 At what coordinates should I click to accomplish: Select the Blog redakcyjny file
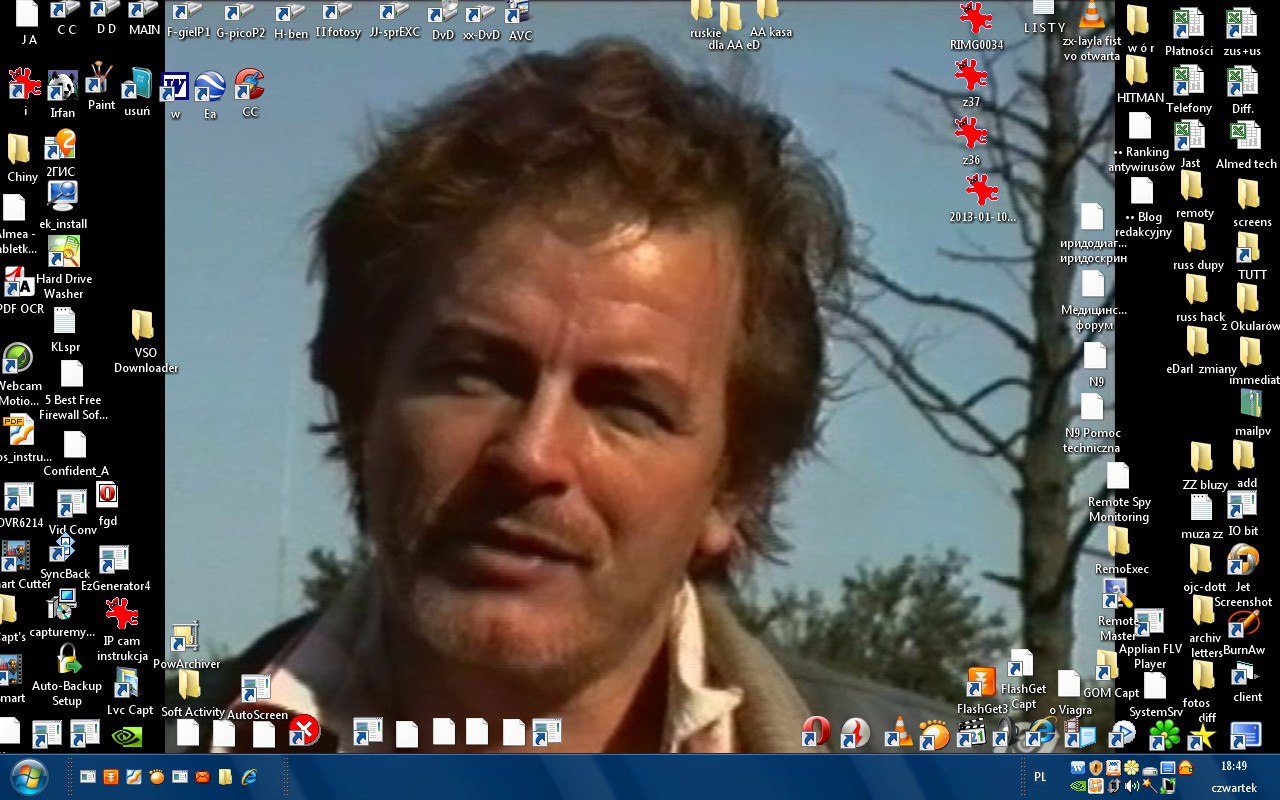pos(1142,191)
